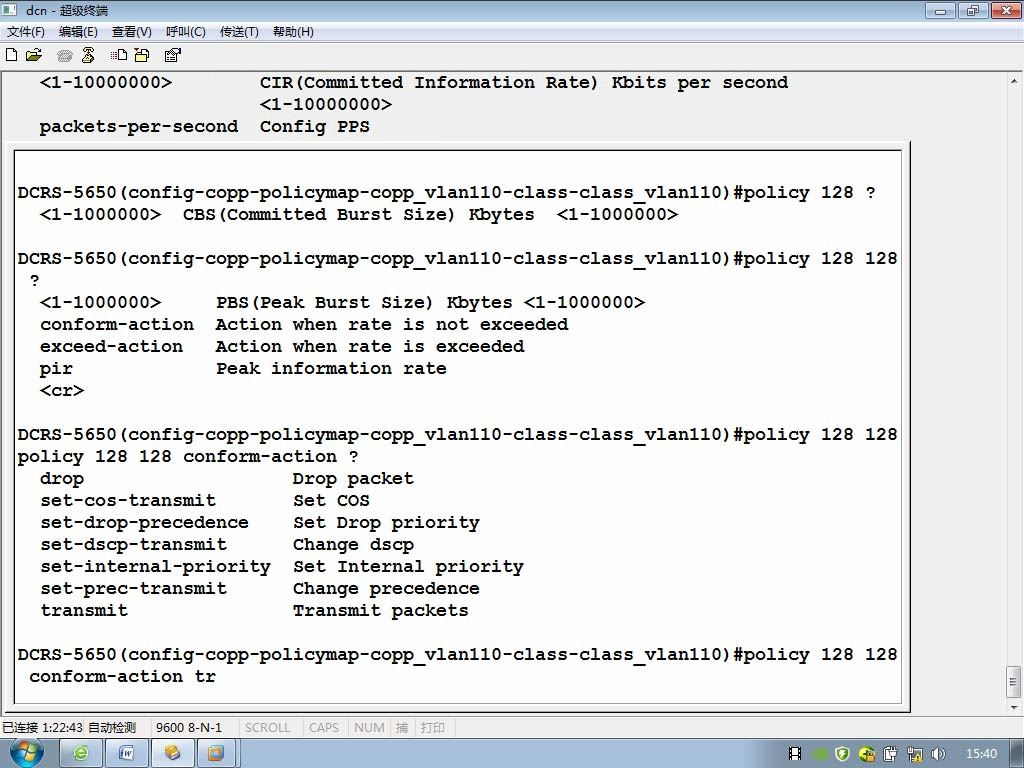Viewport: 1024px width, 768px height.
Task: Open the 文件(F) menu
Action: point(25,31)
